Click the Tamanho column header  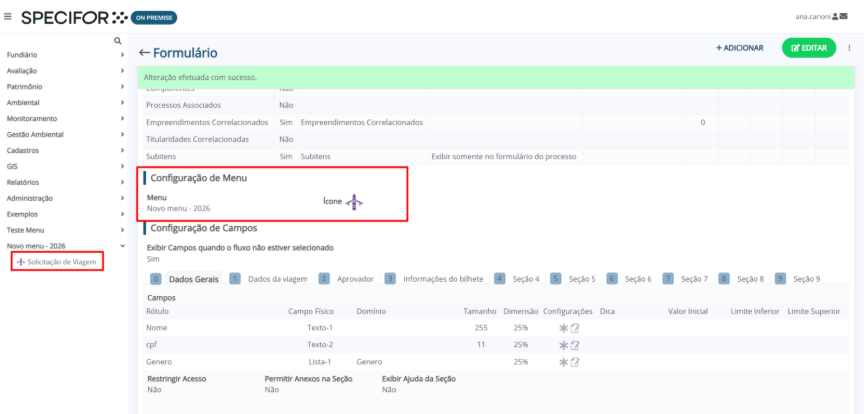point(480,311)
